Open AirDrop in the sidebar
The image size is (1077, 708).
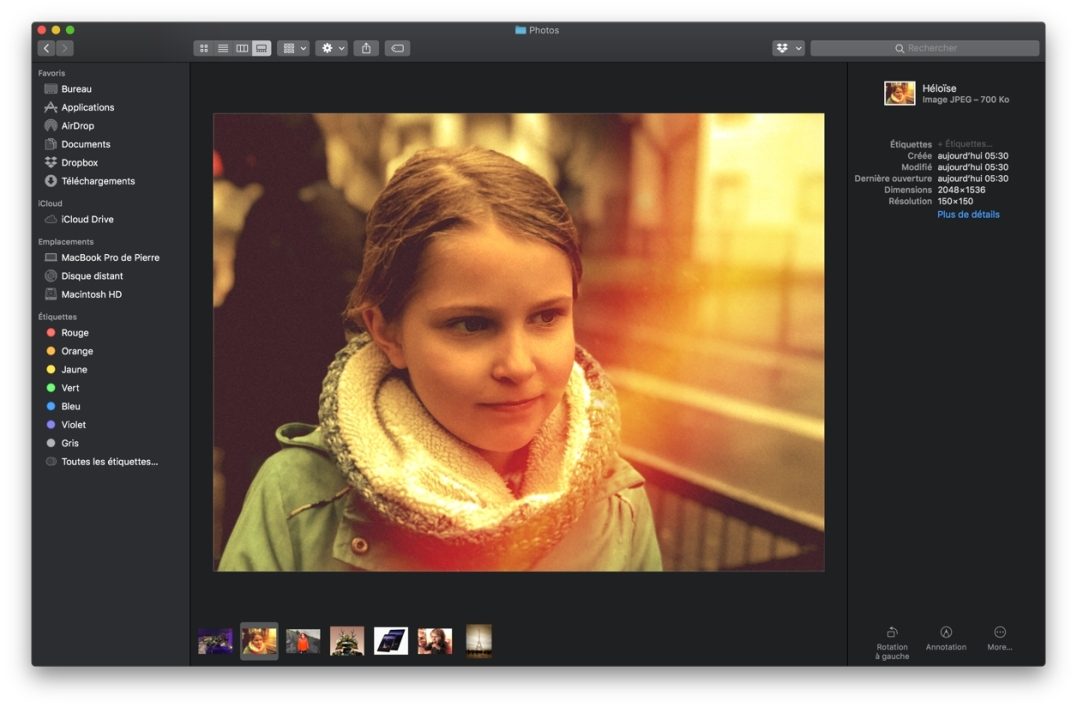pyautogui.click(x=77, y=126)
